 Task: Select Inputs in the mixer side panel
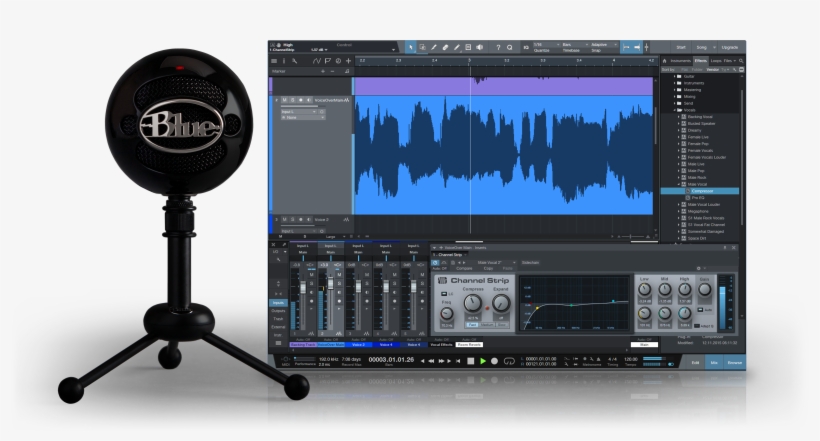pyautogui.click(x=278, y=303)
